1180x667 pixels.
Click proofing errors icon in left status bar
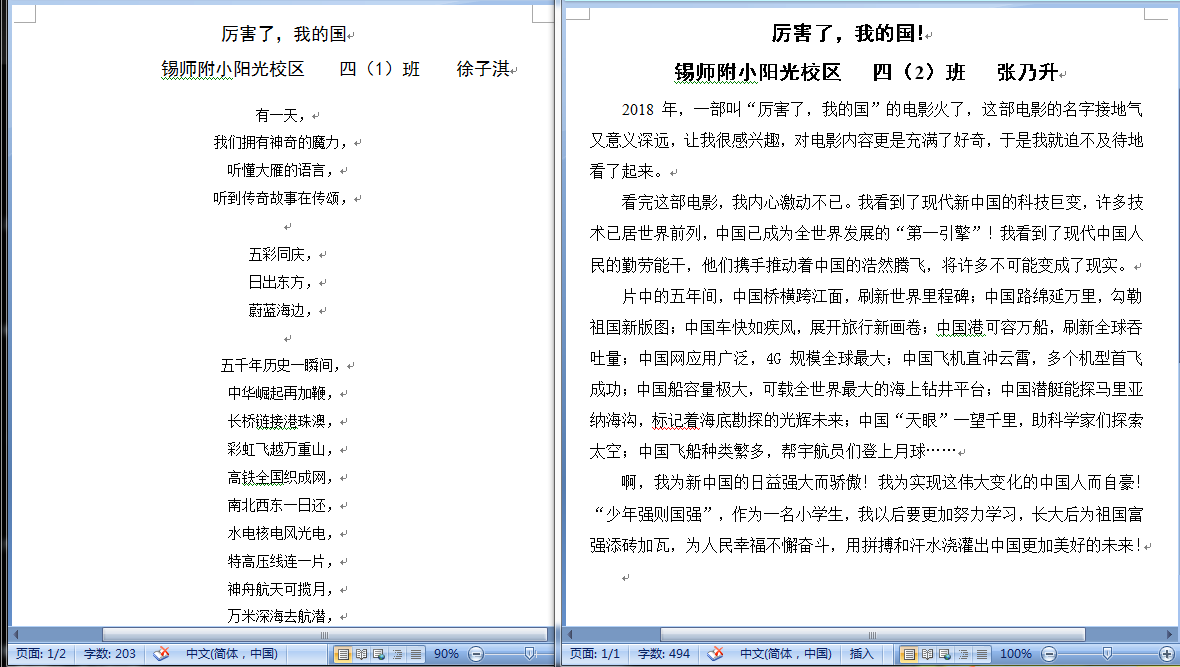click(x=161, y=653)
